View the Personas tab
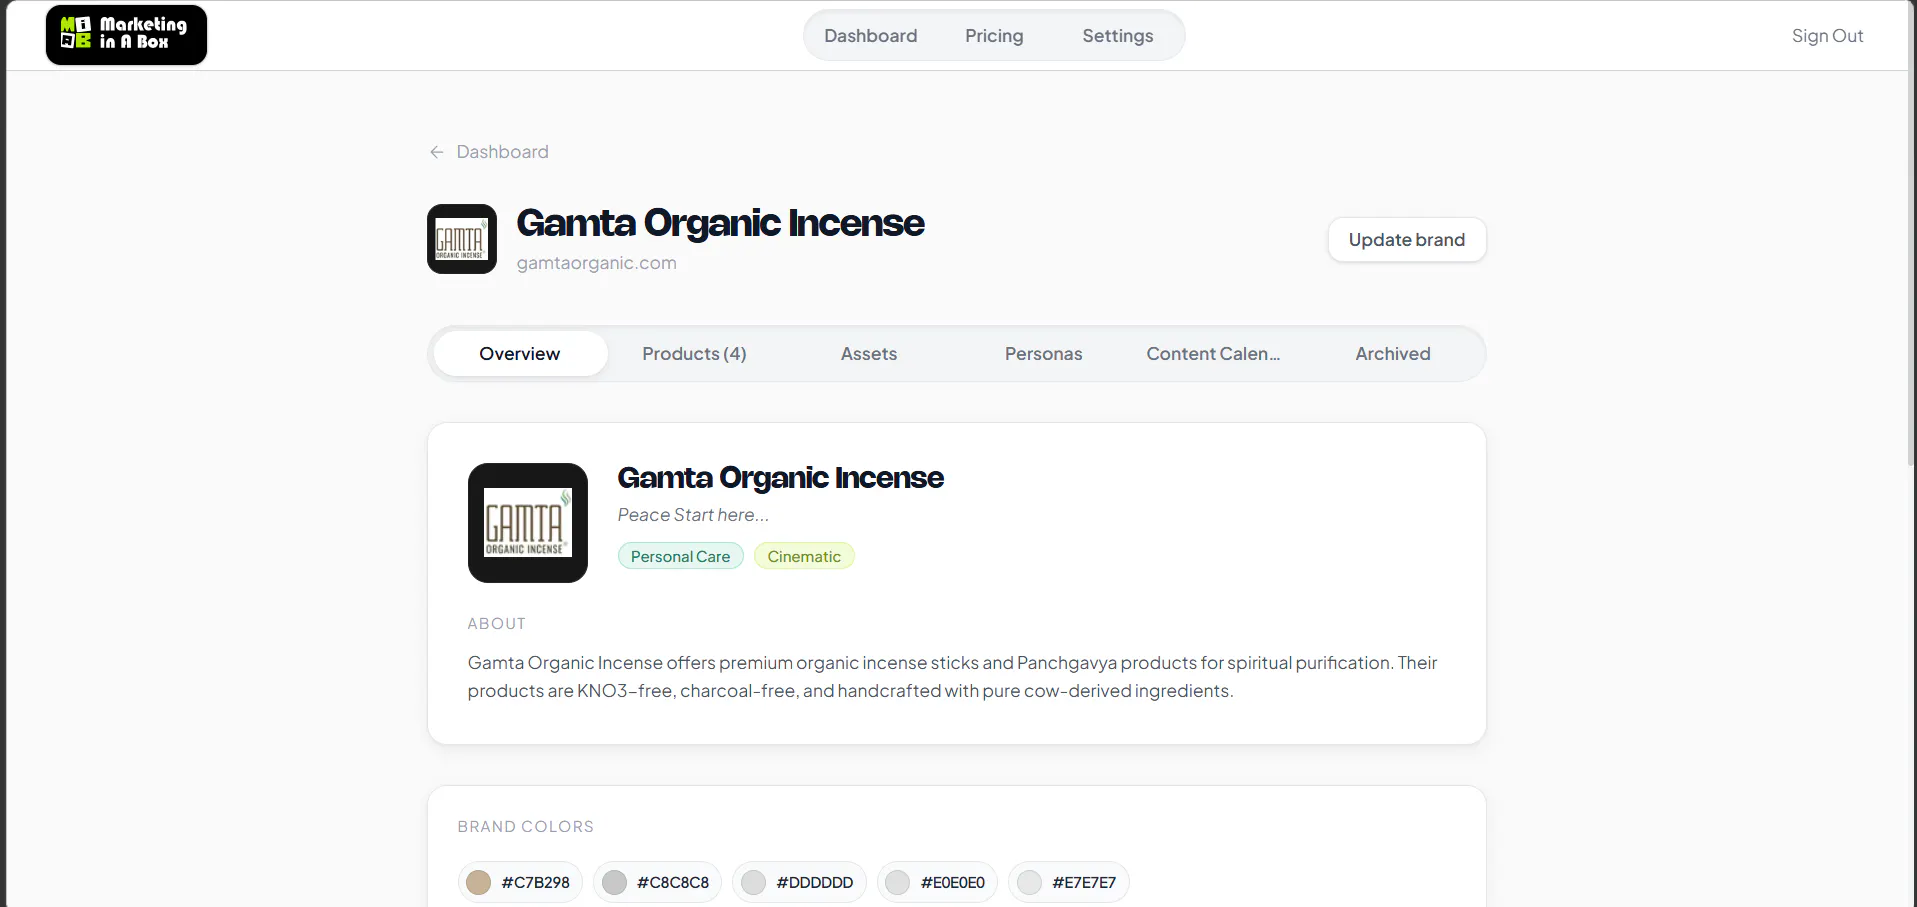This screenshot has width=1917, height=907. click(x=1043, y=354)
